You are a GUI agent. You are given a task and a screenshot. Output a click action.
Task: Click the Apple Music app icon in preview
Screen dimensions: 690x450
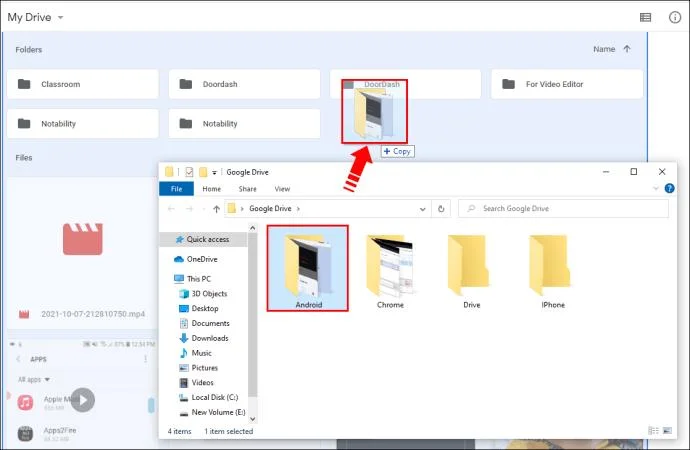click(25, 402)
